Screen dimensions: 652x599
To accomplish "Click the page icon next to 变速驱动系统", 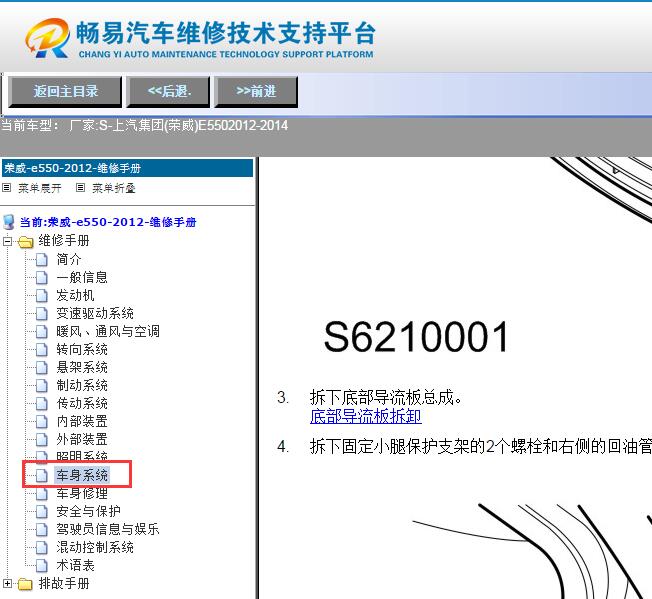I will pyautogui.click(x=42, y=313).
